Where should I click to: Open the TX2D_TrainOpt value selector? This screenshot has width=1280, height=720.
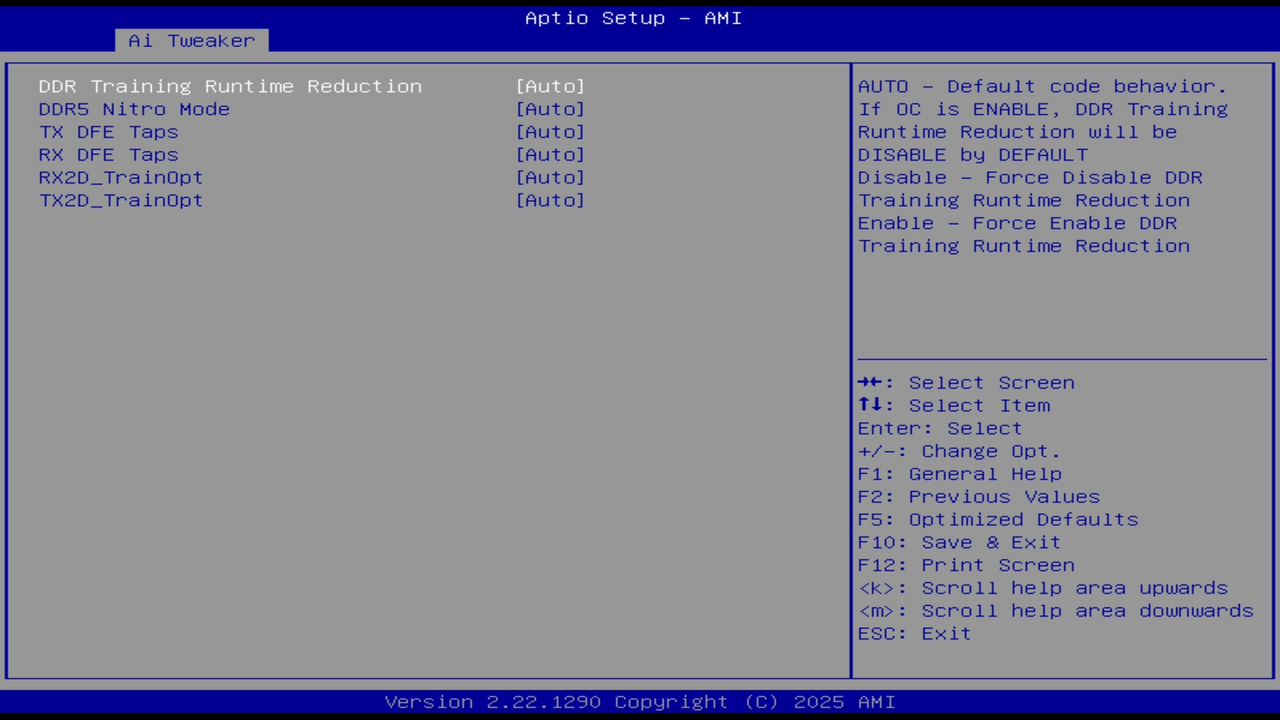[550, 200]
